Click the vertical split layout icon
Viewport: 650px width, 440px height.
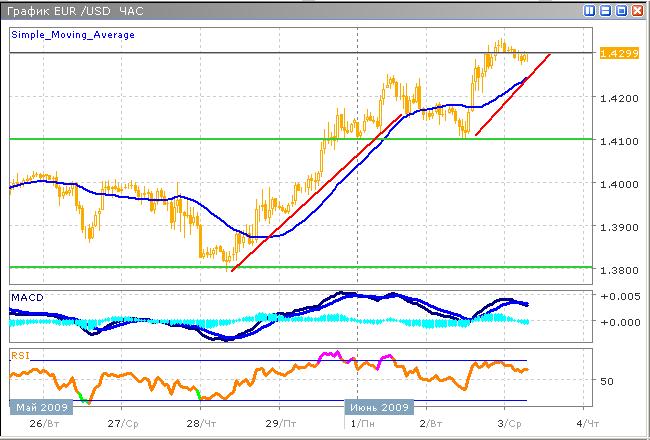coord(591,11)
